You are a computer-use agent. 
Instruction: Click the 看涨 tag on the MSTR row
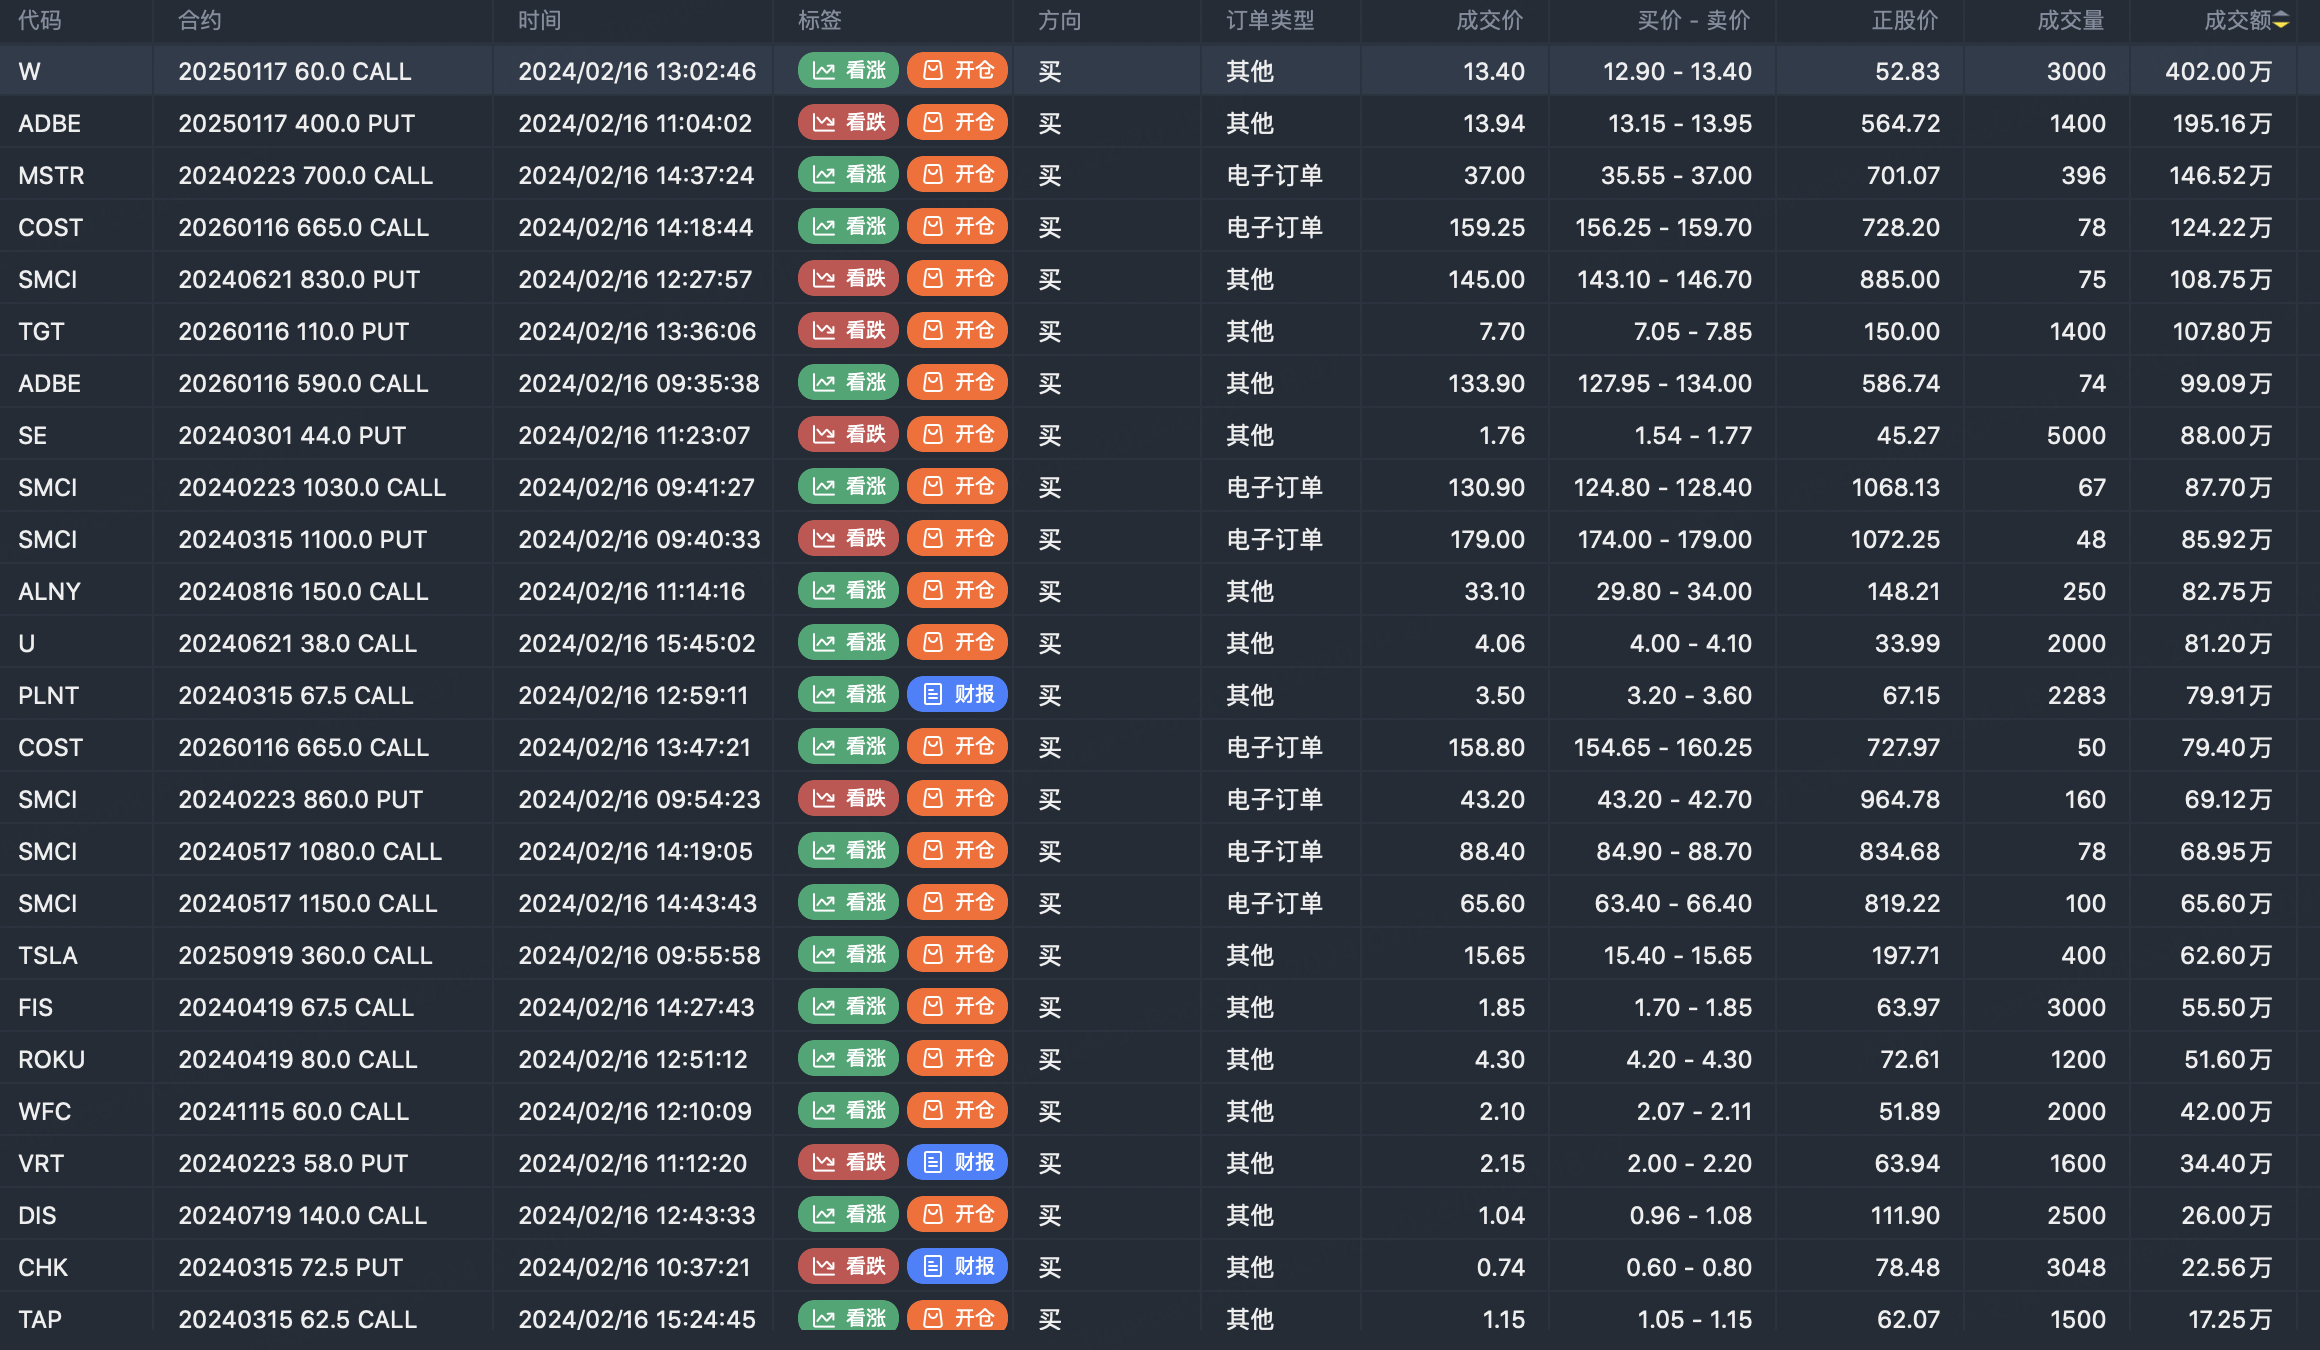coord(849,175)
